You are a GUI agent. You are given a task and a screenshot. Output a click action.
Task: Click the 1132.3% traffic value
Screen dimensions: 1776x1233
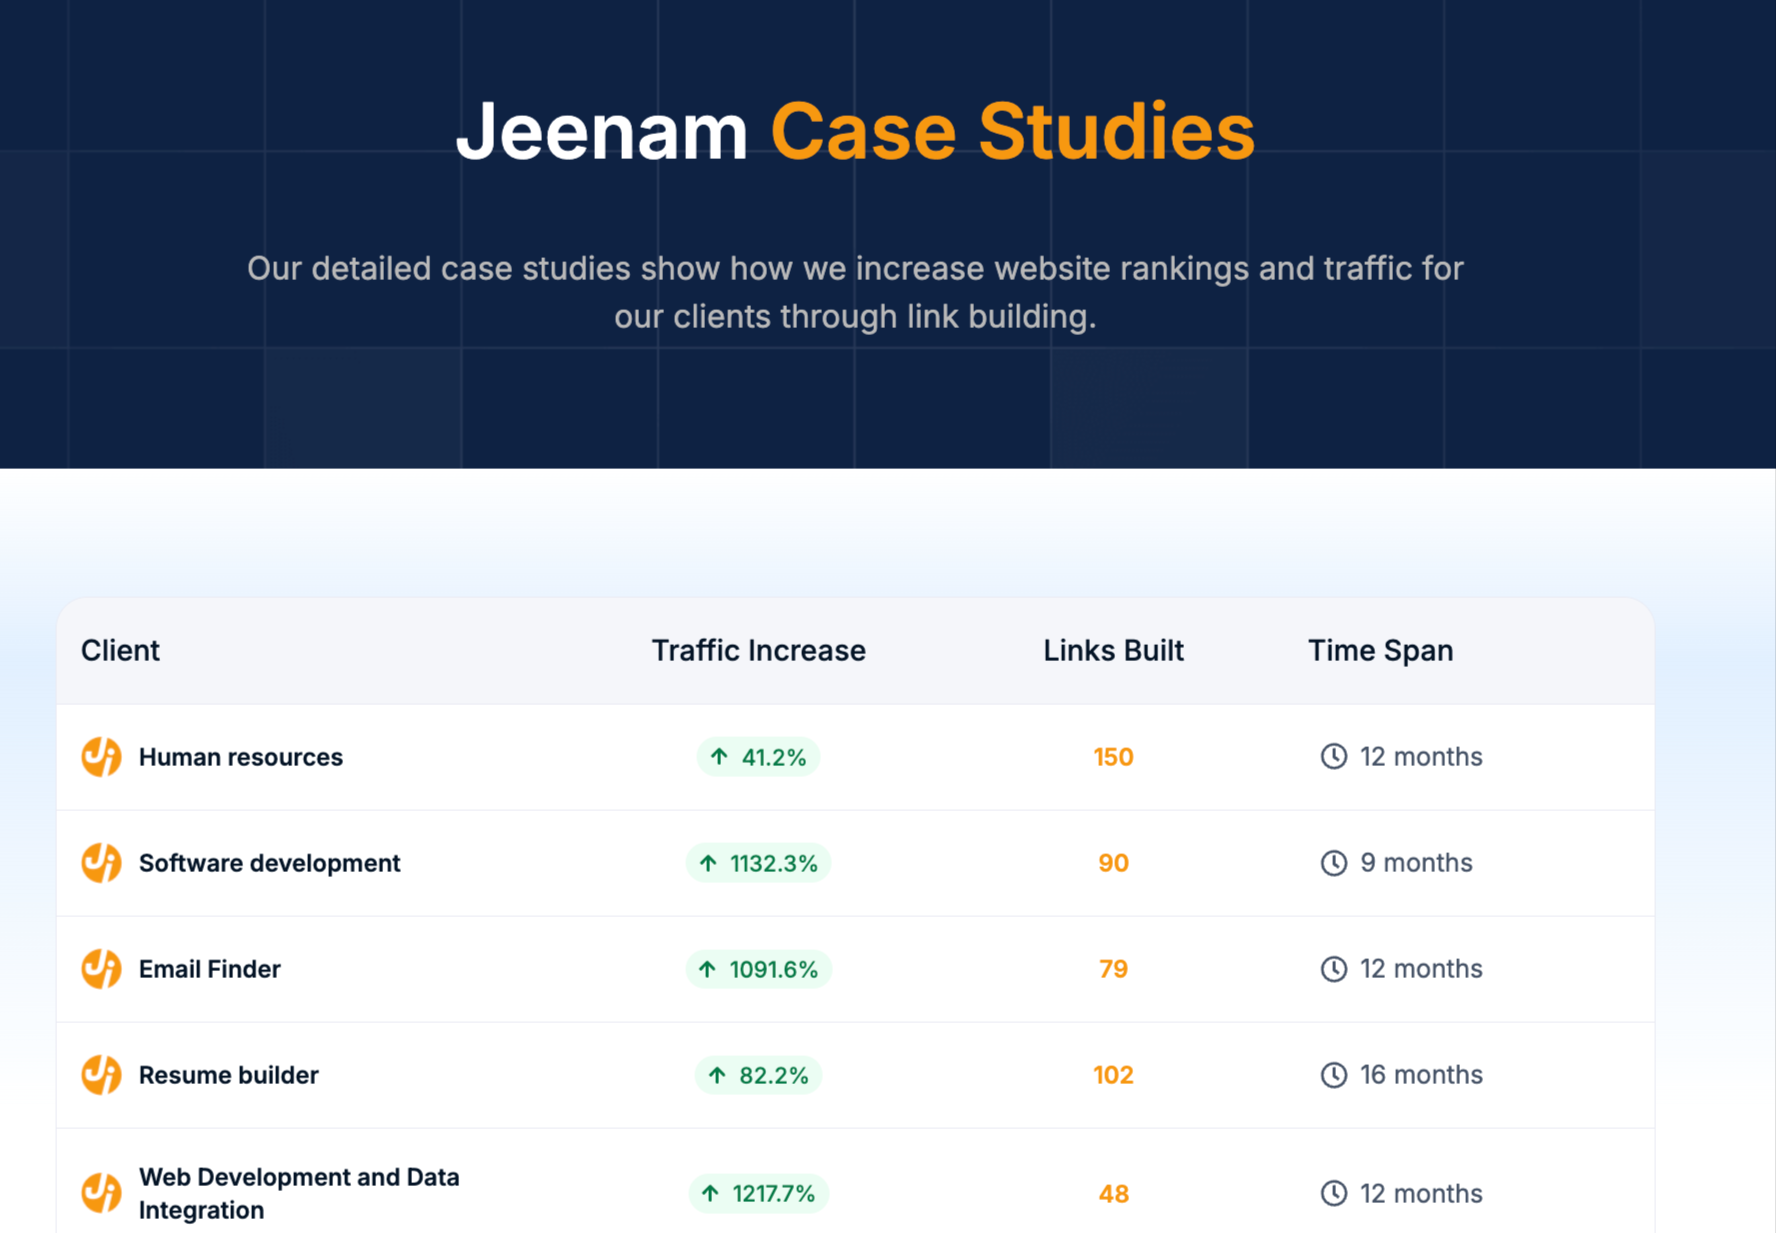click(x=773, y=863)
